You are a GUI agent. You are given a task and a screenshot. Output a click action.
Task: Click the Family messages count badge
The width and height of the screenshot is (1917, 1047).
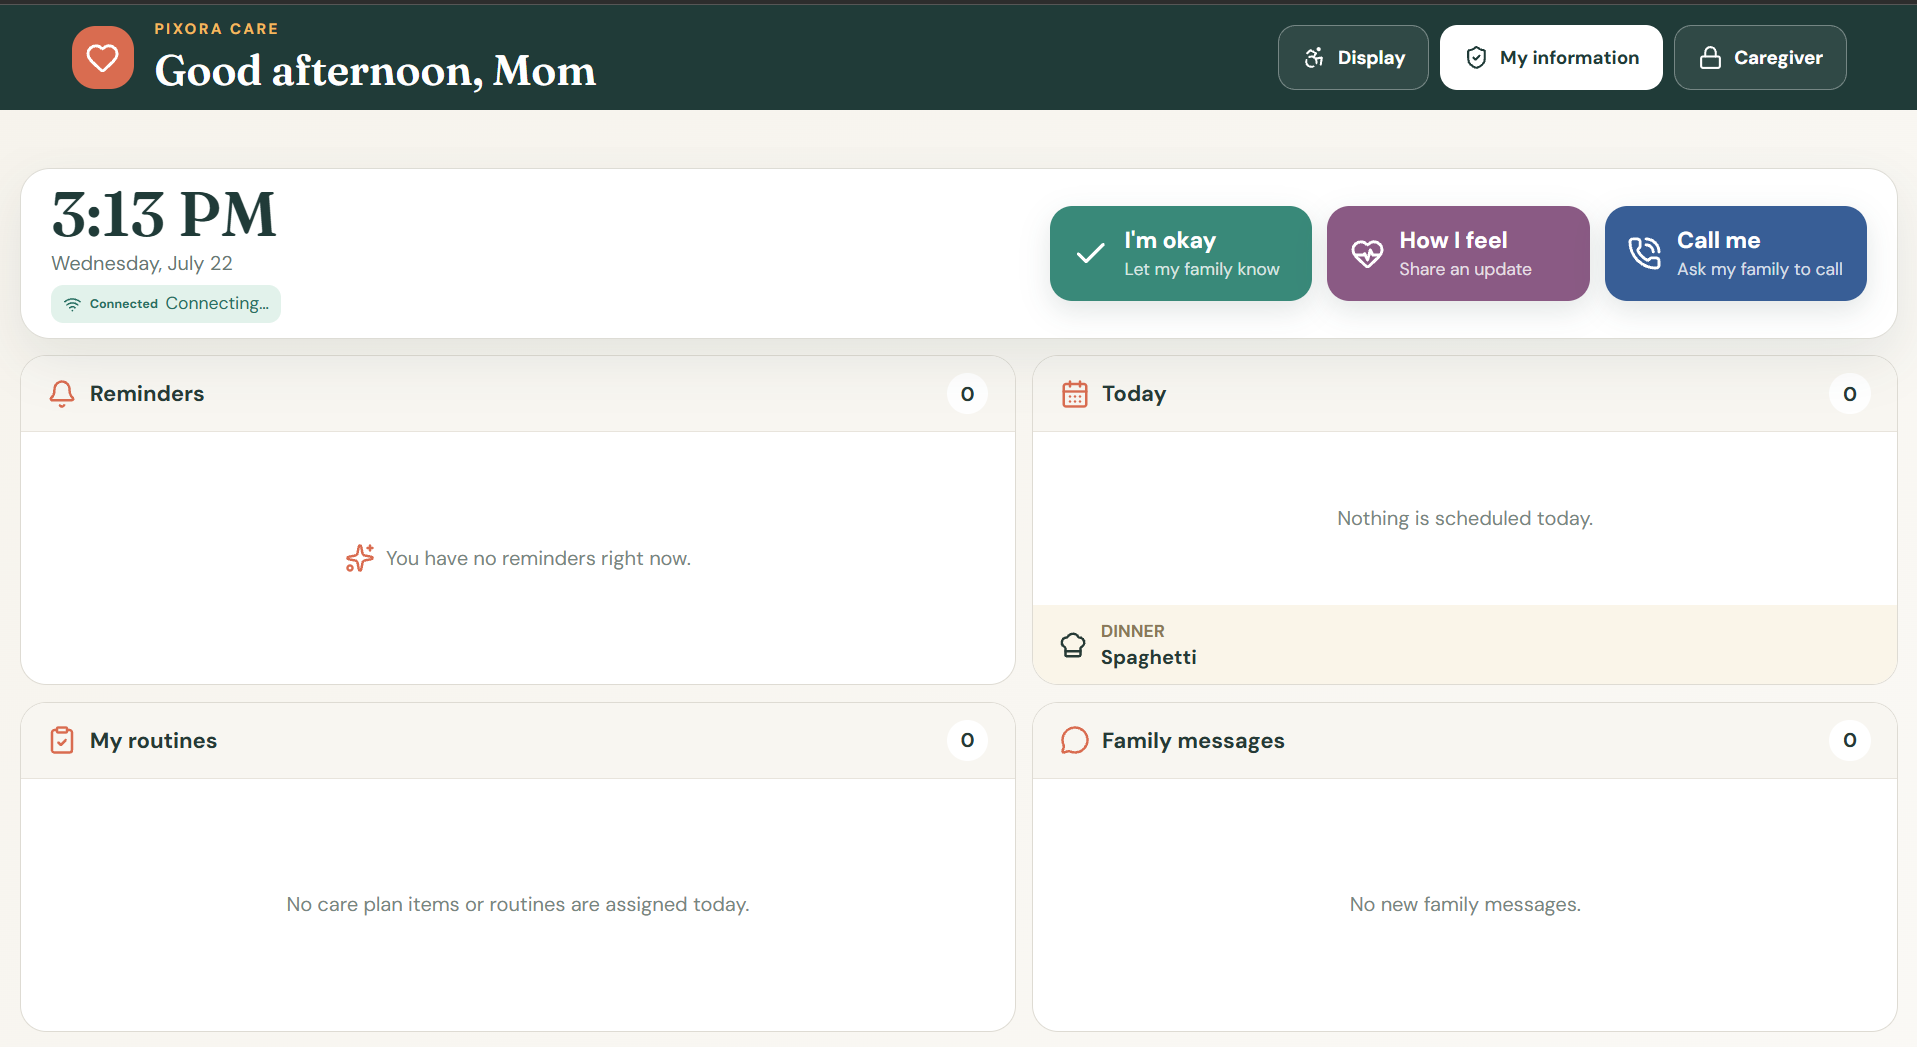pos(1850,740)
